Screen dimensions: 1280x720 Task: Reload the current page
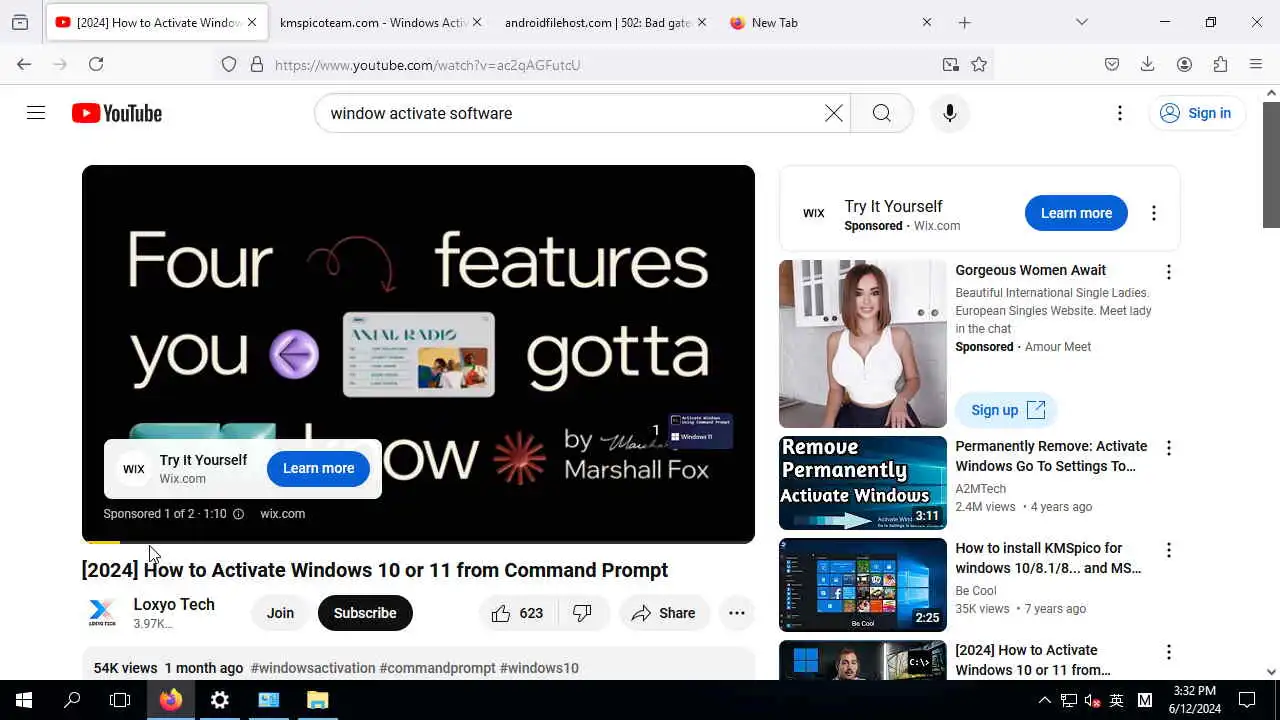[x=96, y=64]
